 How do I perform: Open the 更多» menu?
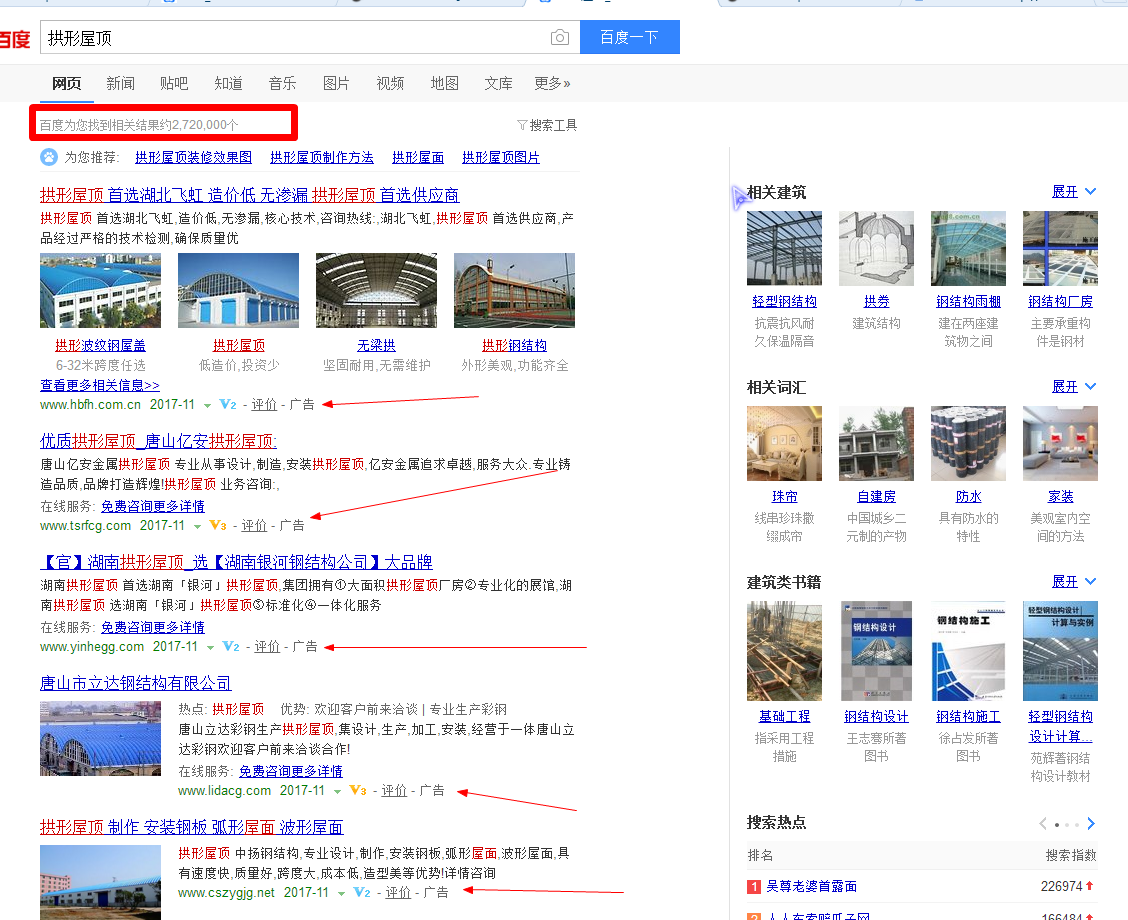552,83
